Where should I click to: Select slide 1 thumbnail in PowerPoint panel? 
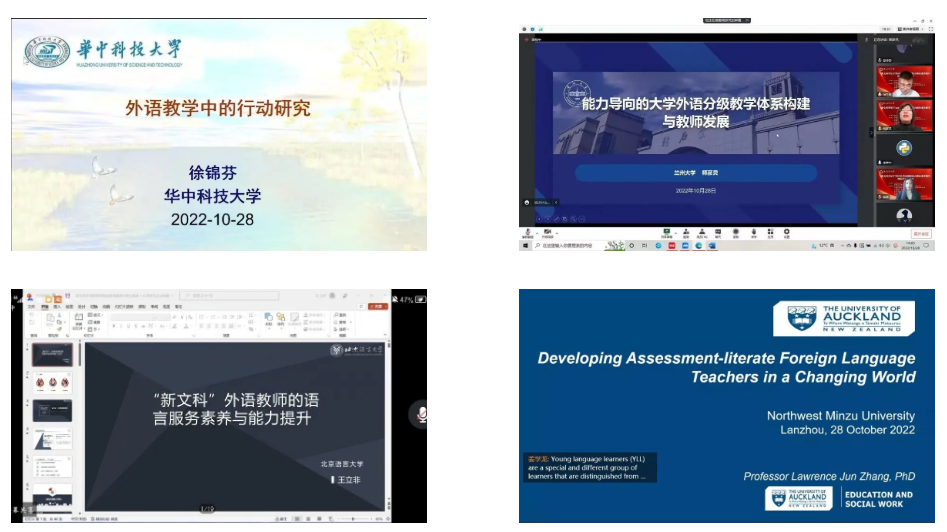pyautogui.click(x=53, y=355)
